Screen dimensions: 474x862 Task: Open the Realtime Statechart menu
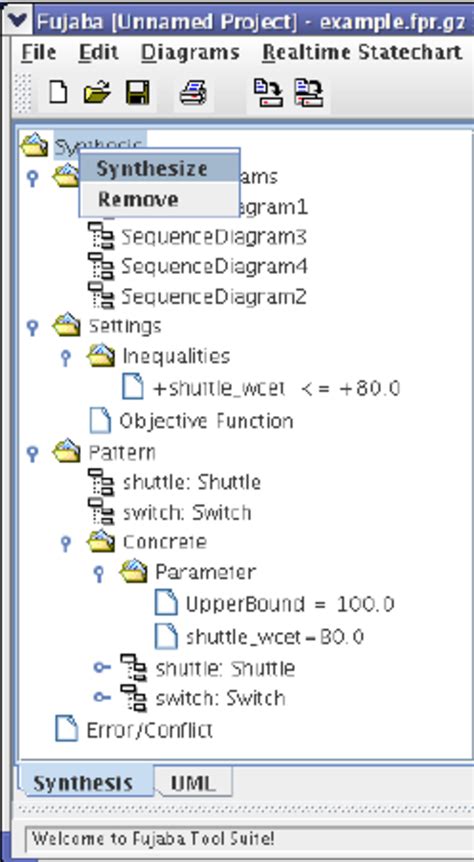362,52
